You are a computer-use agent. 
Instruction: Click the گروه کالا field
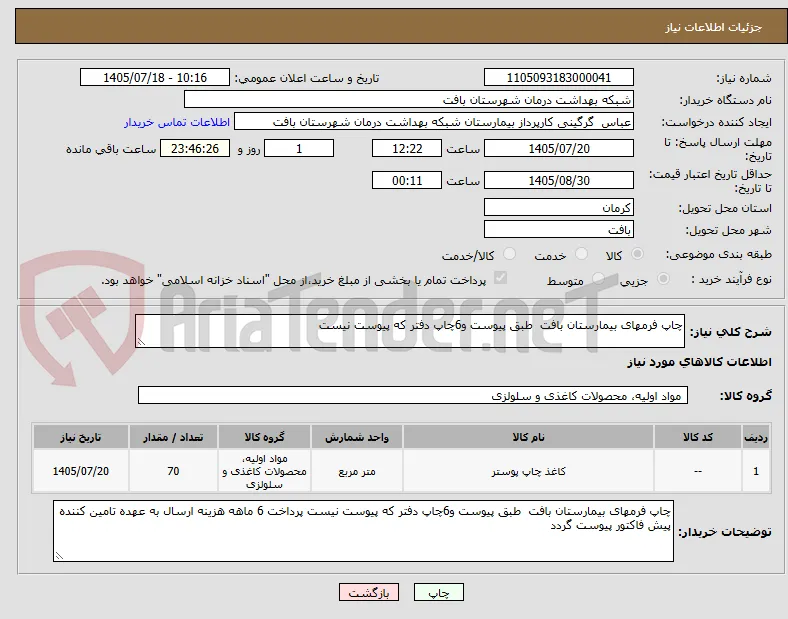point(413,395)
